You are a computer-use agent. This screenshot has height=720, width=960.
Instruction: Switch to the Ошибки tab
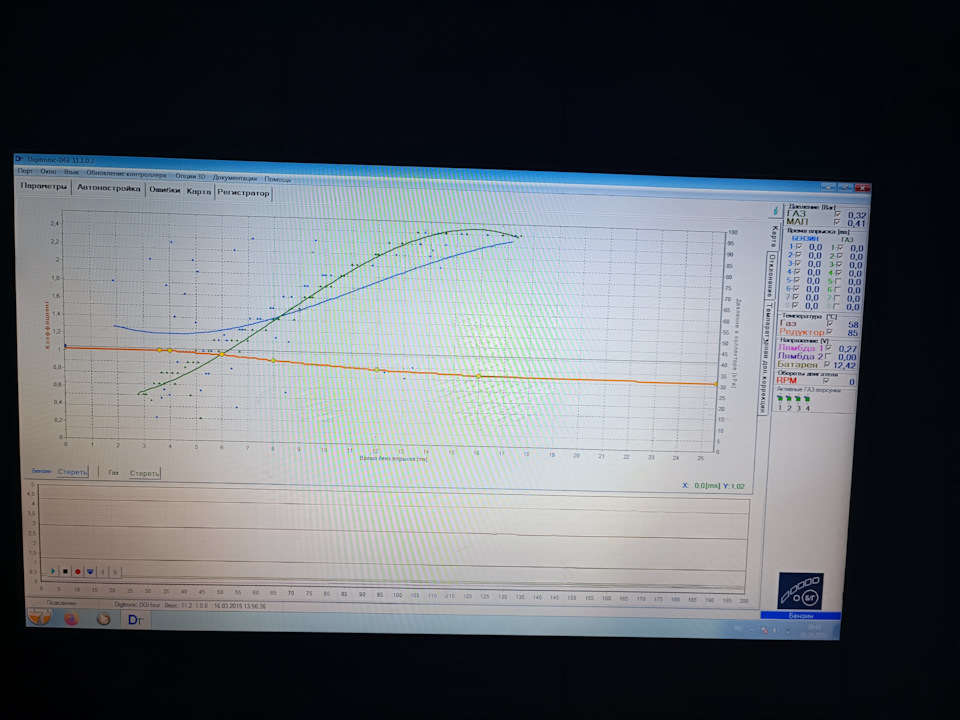tap(165, 190)
